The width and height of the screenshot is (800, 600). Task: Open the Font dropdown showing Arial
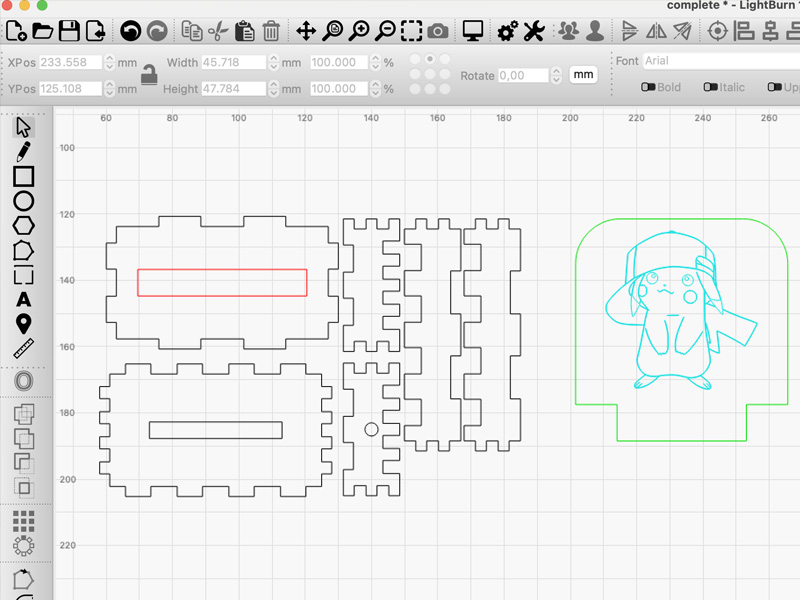point(720,61)
